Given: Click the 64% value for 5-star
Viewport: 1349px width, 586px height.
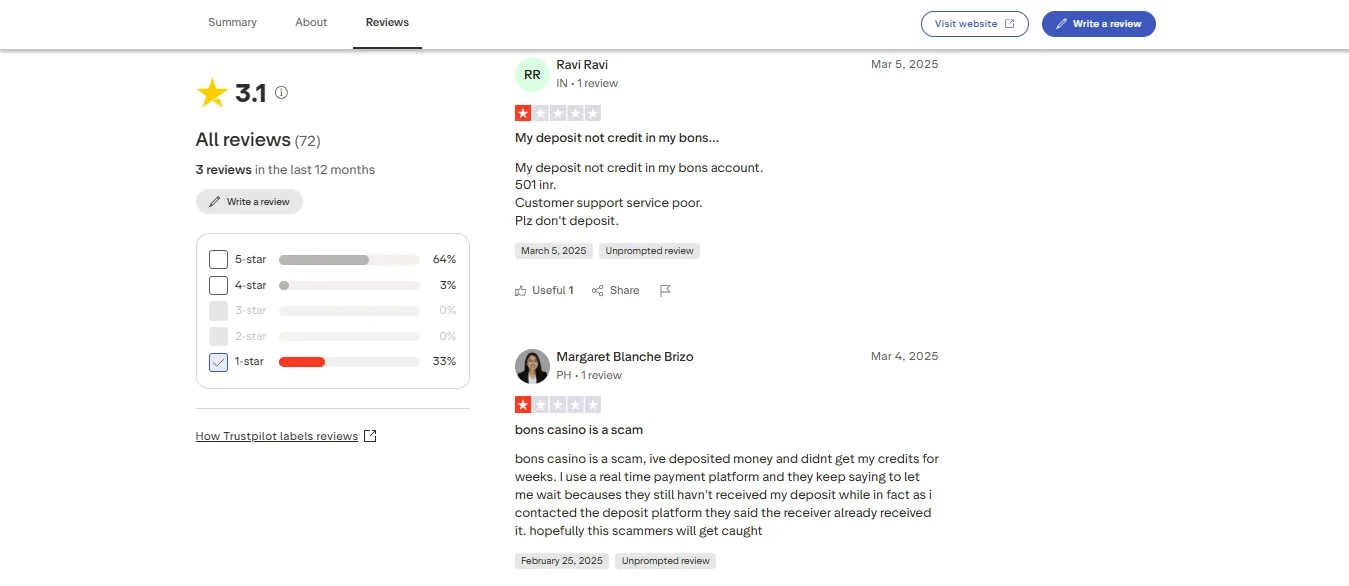Looking at the screenshot, I should 444,260.
